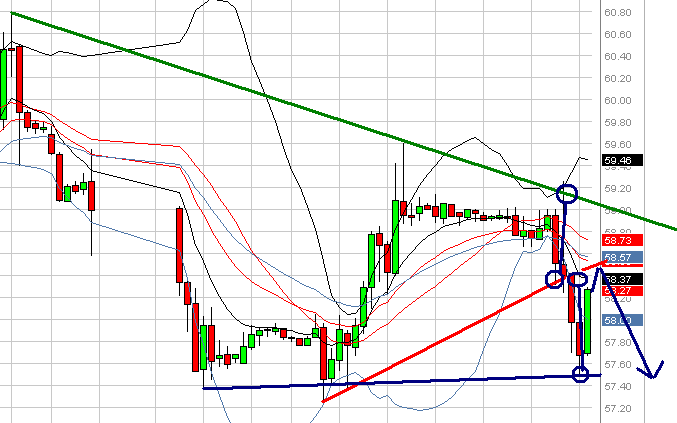677x423 pixels.
Task: Select the tall green candle reaching 59.10
Action: tap(395, 236)
